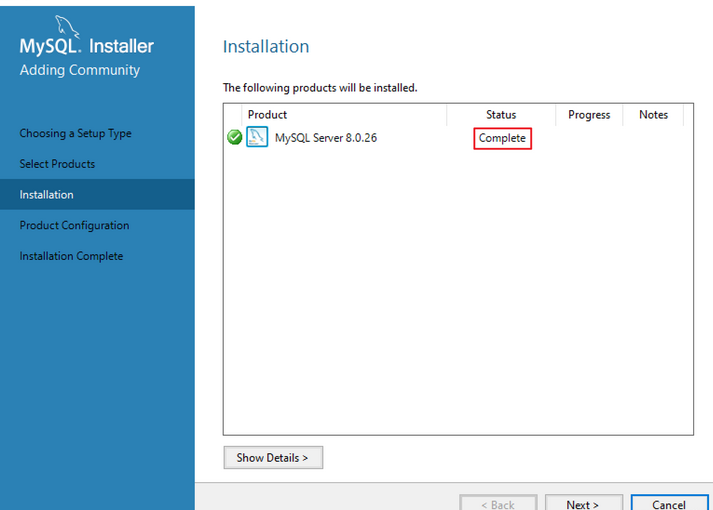Click the green checkmark status icon
This screenshot has height=510, width=713.
[235, 137]
